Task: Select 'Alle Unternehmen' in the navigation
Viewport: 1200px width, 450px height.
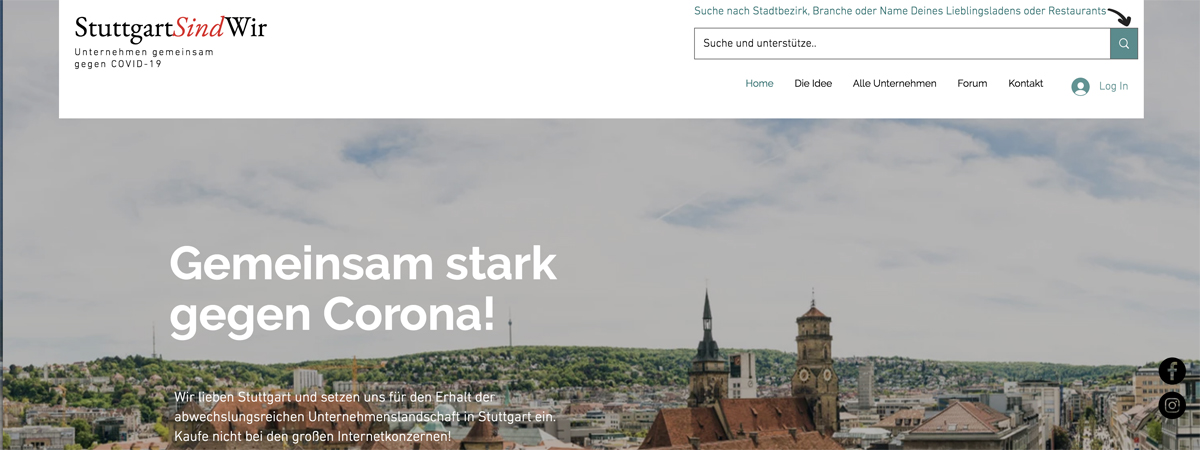Action: point(894,83)
